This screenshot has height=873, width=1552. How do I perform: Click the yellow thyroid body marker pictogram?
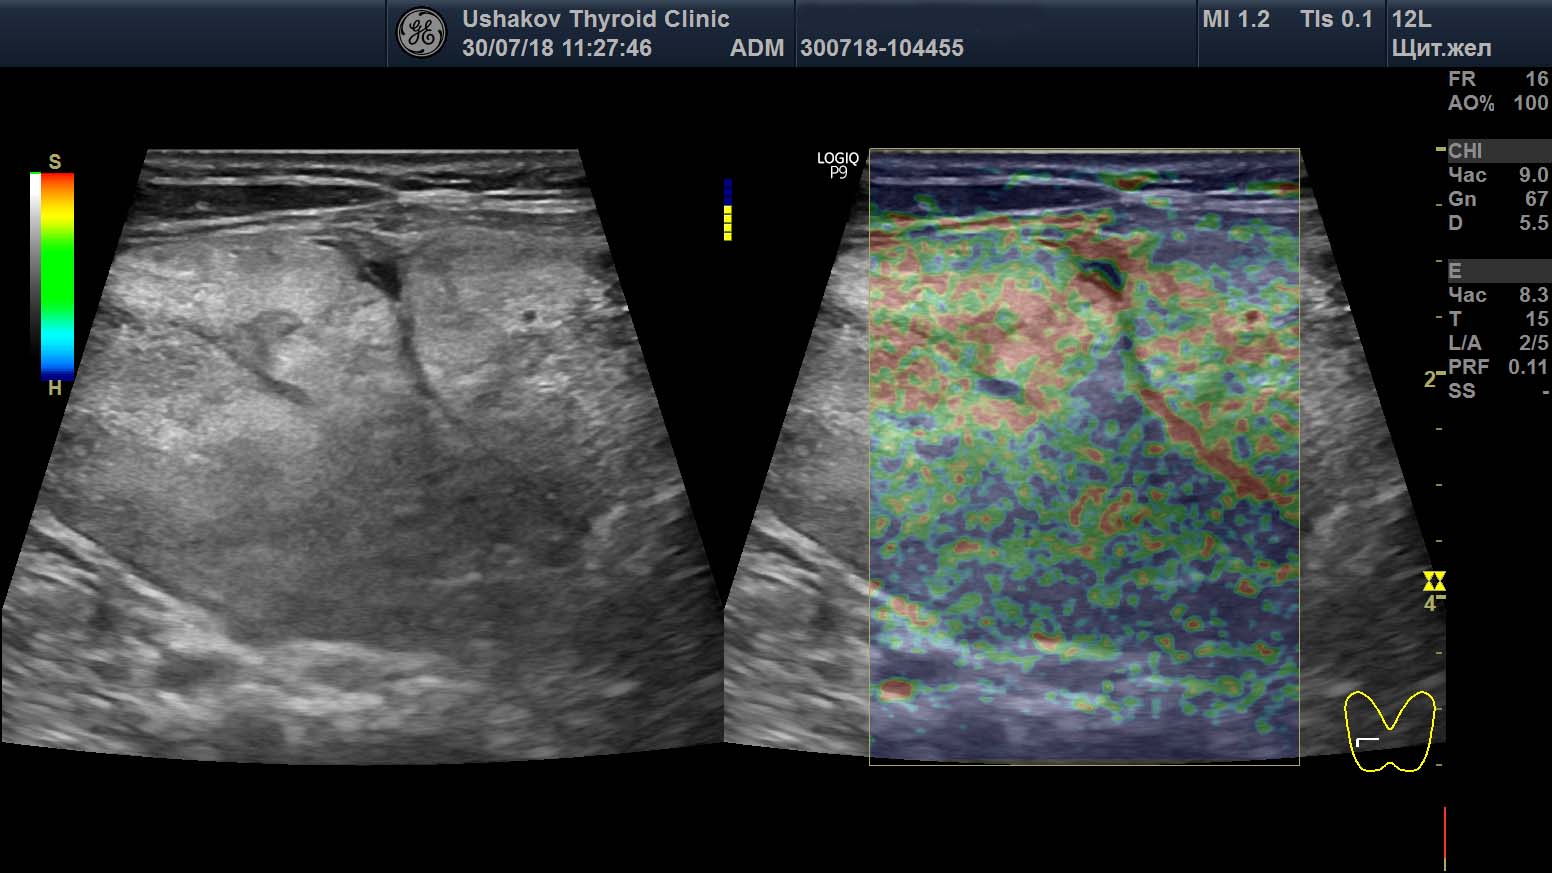pos(1389,731)
